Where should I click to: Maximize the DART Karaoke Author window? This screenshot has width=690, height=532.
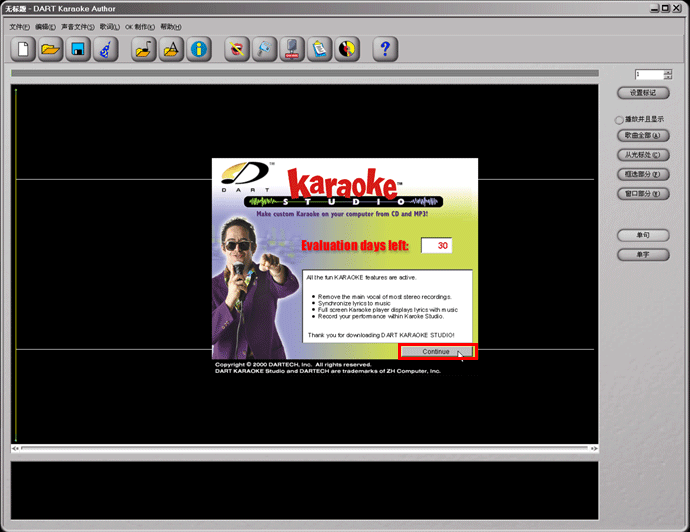pyautogui.click(x=665, y=8)
